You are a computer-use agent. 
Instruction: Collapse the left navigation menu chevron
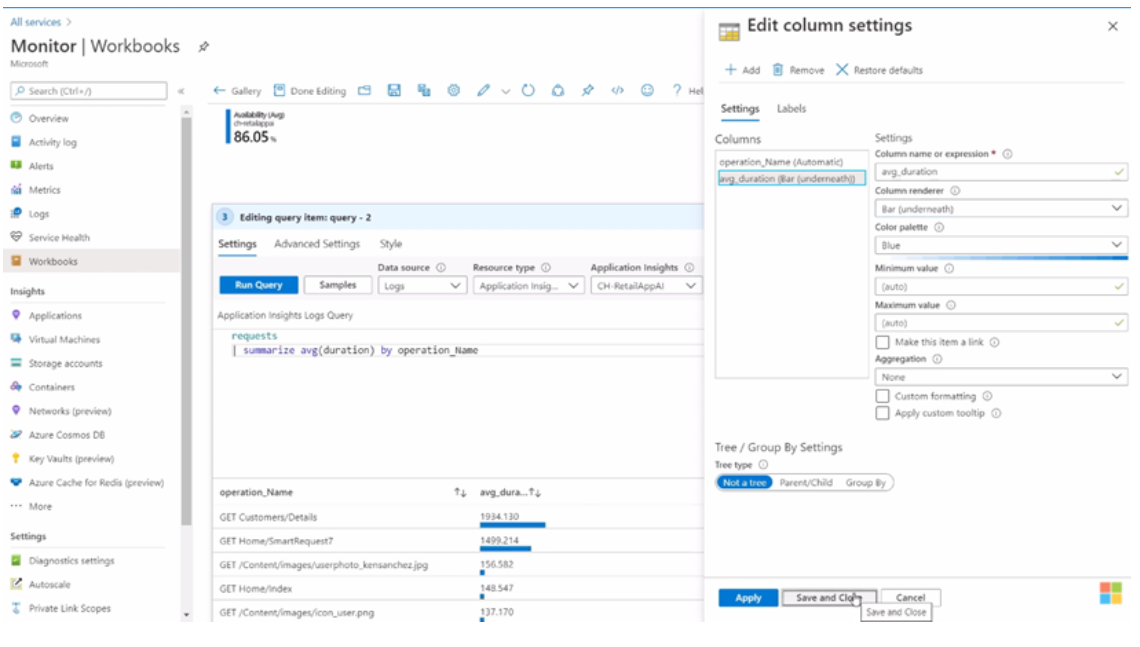pos(181,92)
